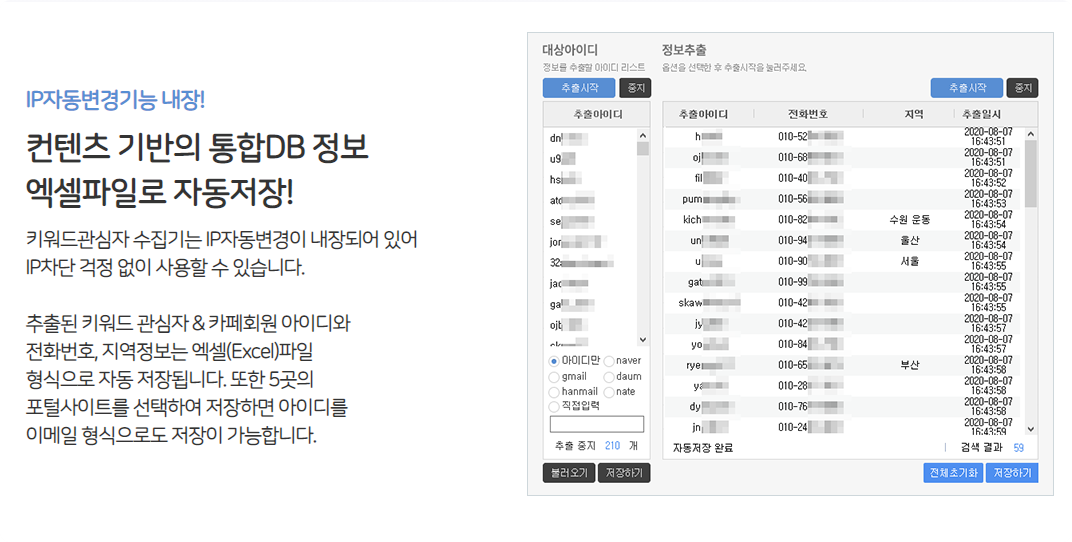Select the result row ID starting with 'pum'
Viewport: 1072px width, 542px height.
(x=710, y=200)
